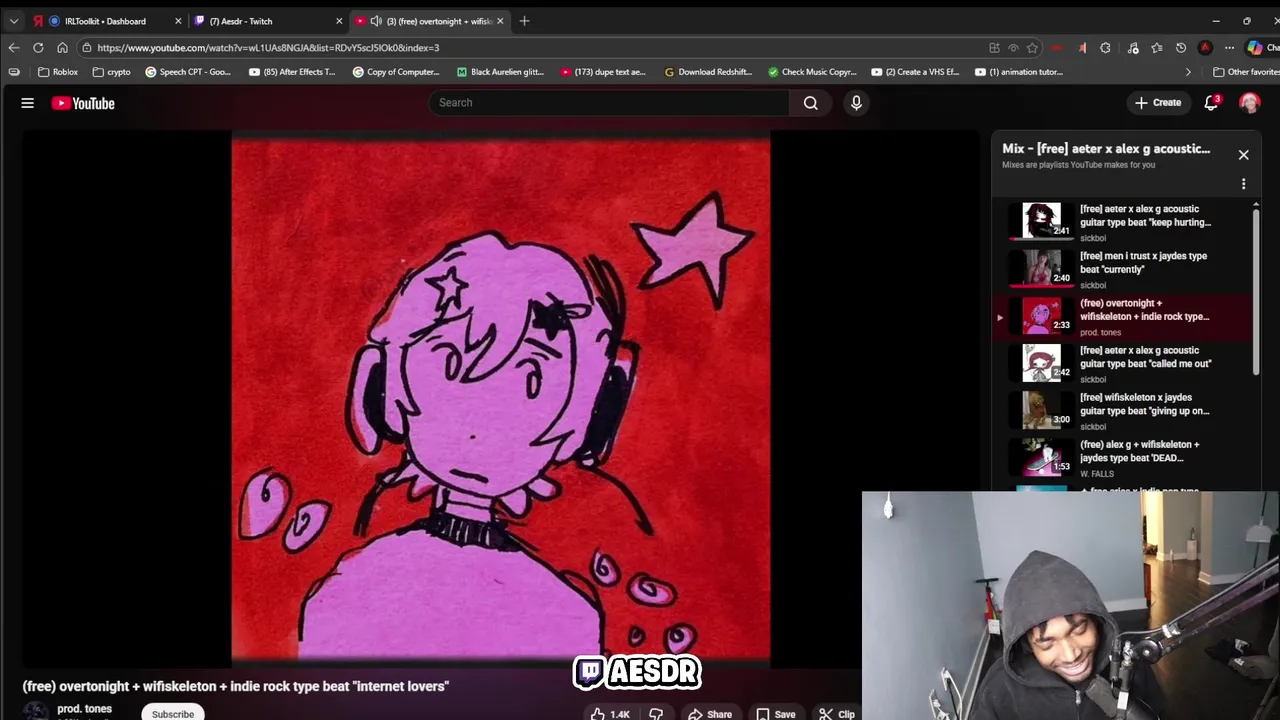The width and height of the screenshot is (1280, 720).
Task: Click the playlist panel scrollbar
Action: click(1256, 292)
